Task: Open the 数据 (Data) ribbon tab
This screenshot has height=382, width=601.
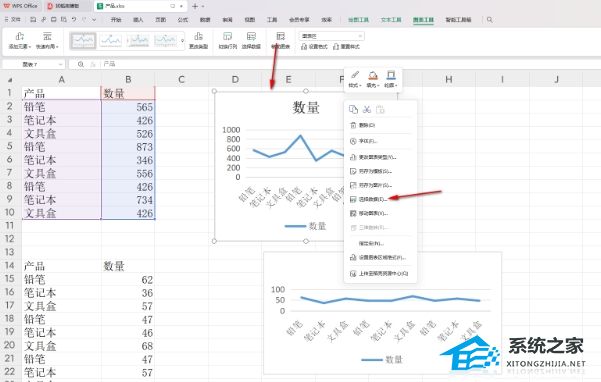Action: [x=205, y=20]
